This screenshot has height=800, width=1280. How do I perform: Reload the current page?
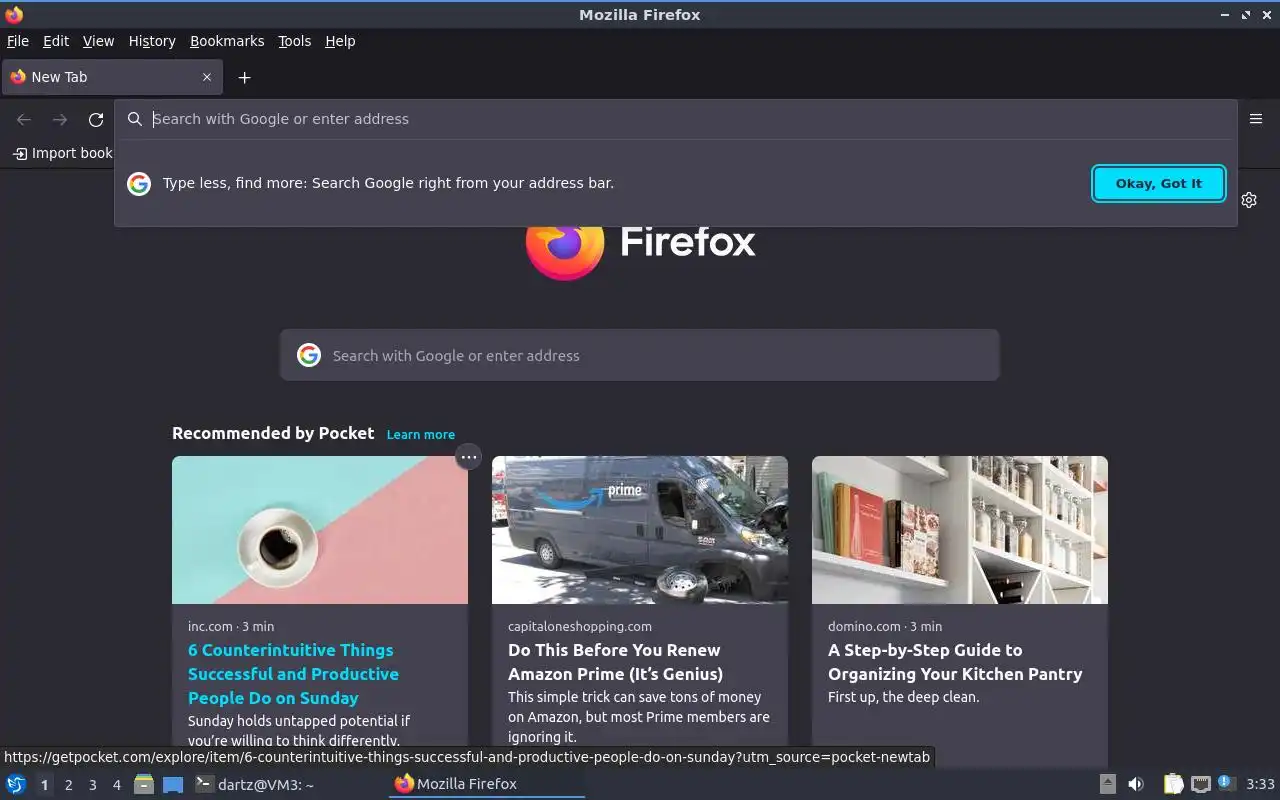96,119
